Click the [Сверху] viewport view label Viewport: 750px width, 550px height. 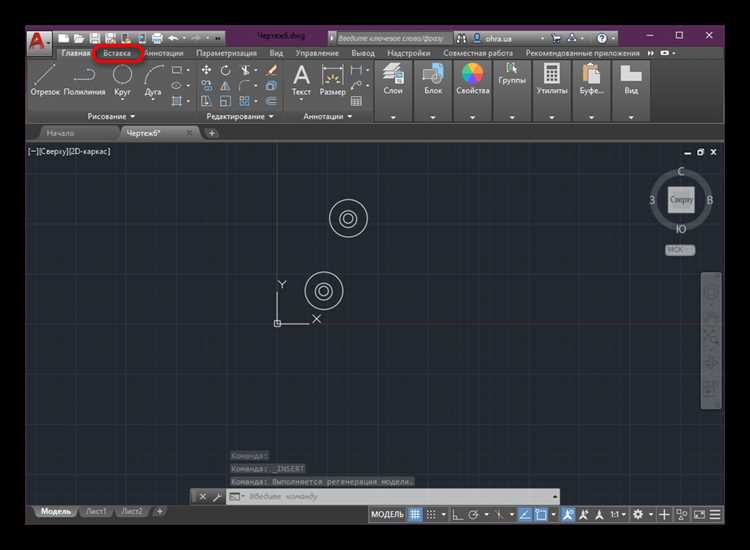(x=53, y=152)
